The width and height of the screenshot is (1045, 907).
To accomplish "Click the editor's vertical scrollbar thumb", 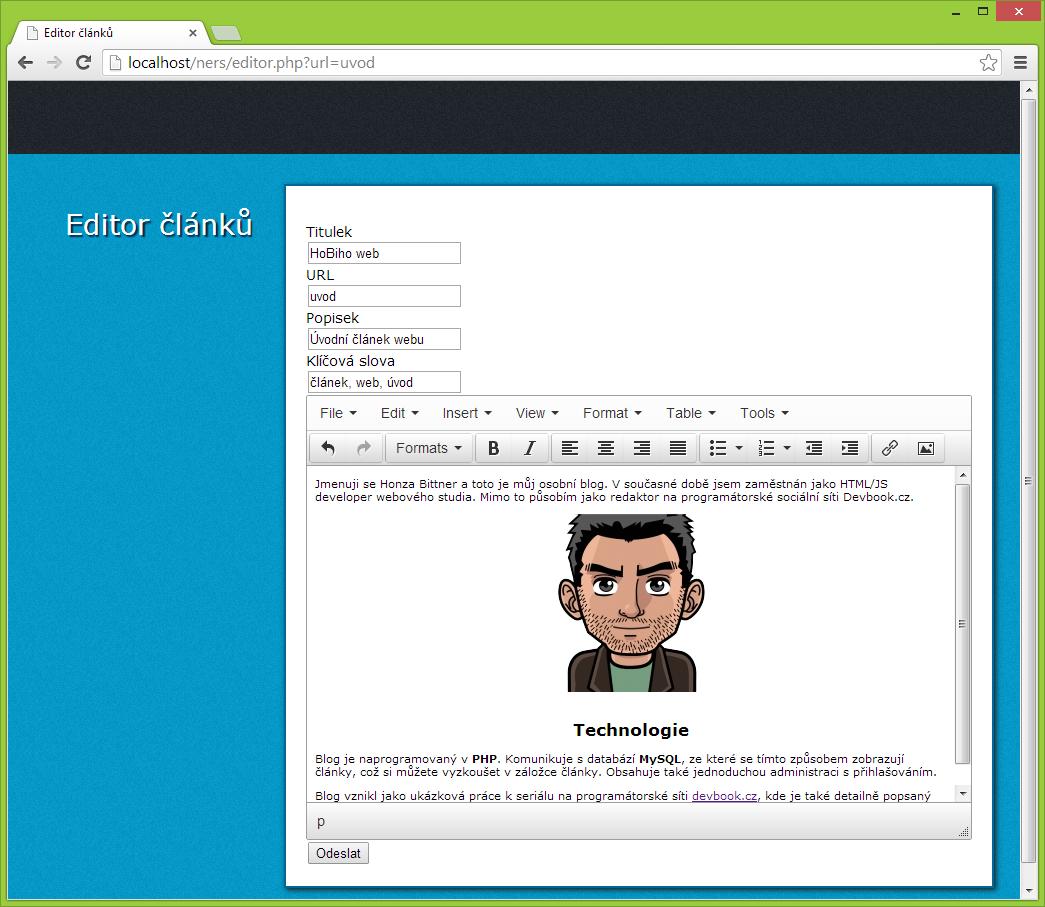I will click(962, 622).
